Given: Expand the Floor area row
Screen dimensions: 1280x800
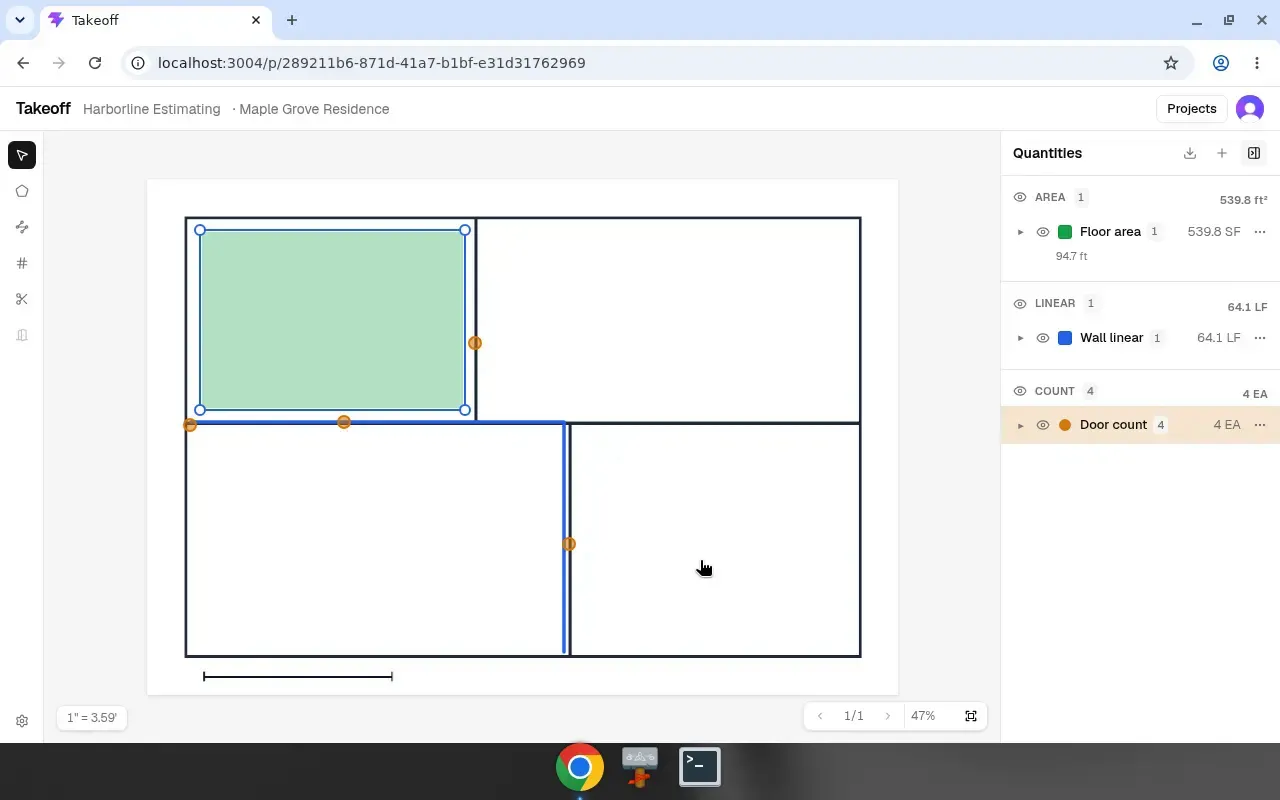Looking at the screenshot, I should pos(1021,232).
